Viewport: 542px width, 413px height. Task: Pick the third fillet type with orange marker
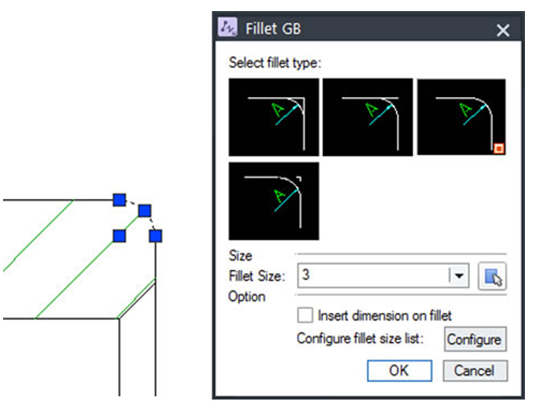(461, 117)
